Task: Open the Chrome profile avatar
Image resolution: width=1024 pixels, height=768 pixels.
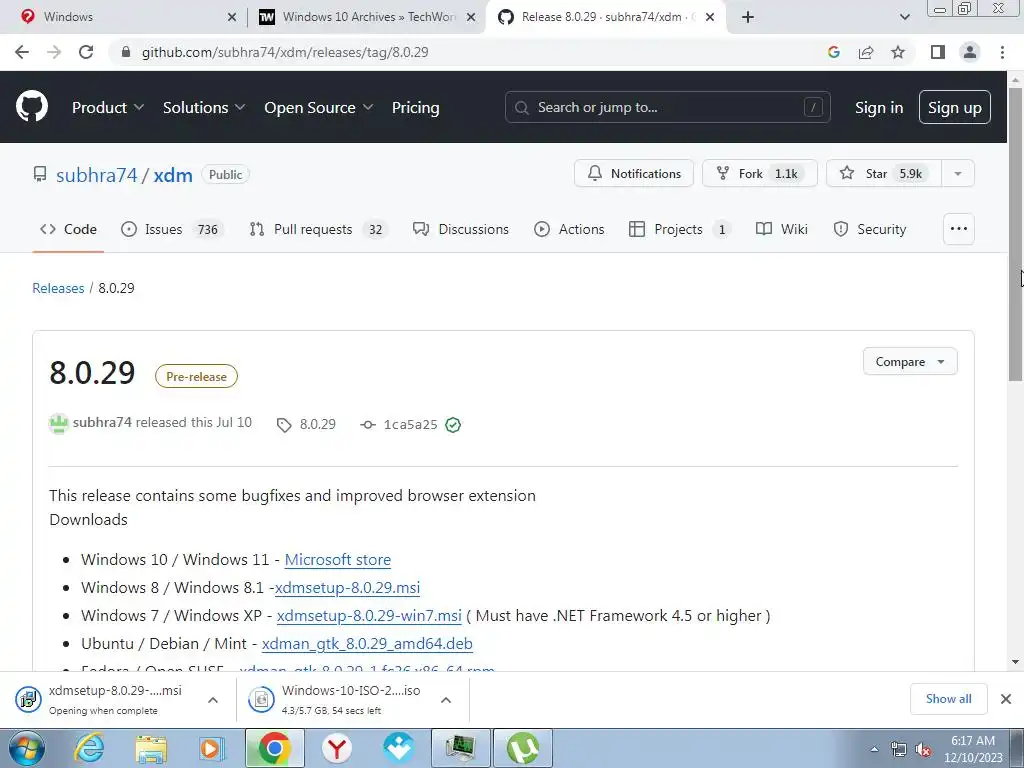Action: click(970, 52)
